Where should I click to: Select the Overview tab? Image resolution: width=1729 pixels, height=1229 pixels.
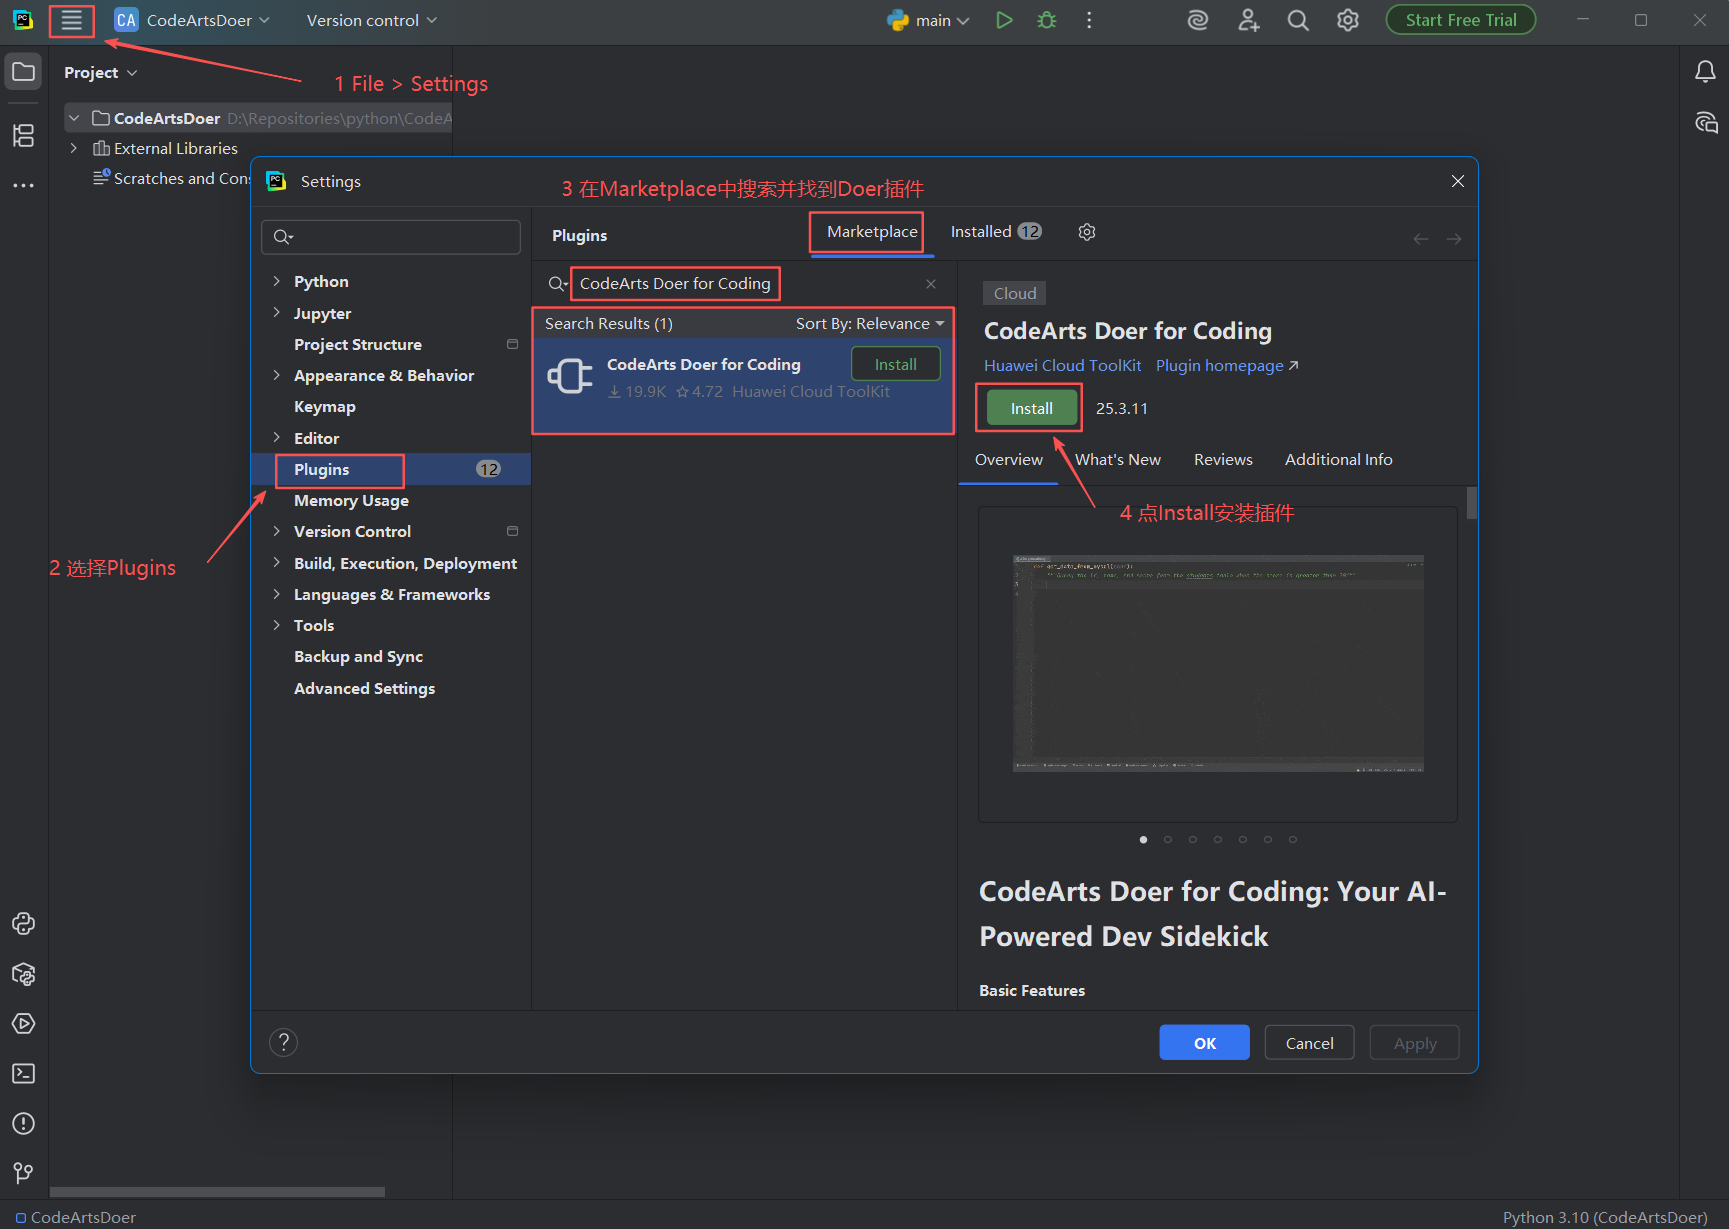click(1008, 460)
